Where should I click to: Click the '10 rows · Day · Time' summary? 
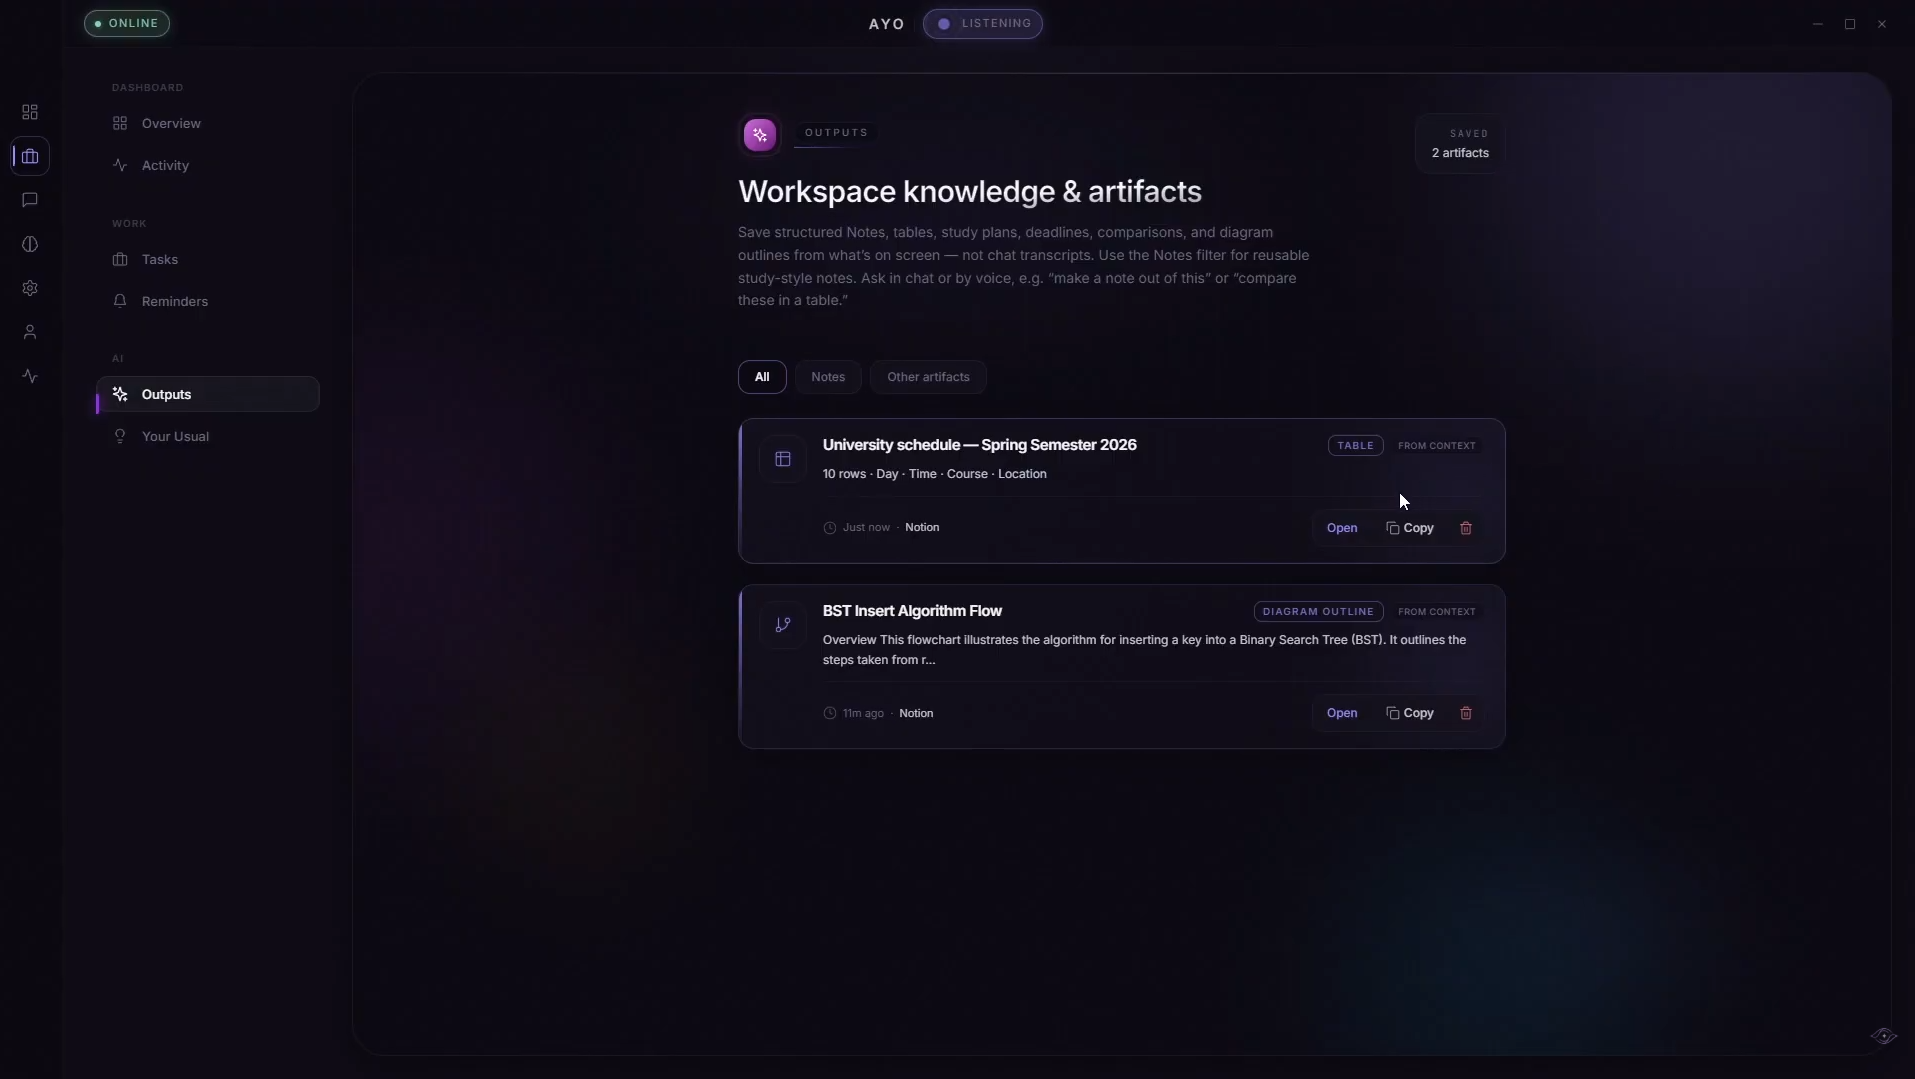click(935, 474)
